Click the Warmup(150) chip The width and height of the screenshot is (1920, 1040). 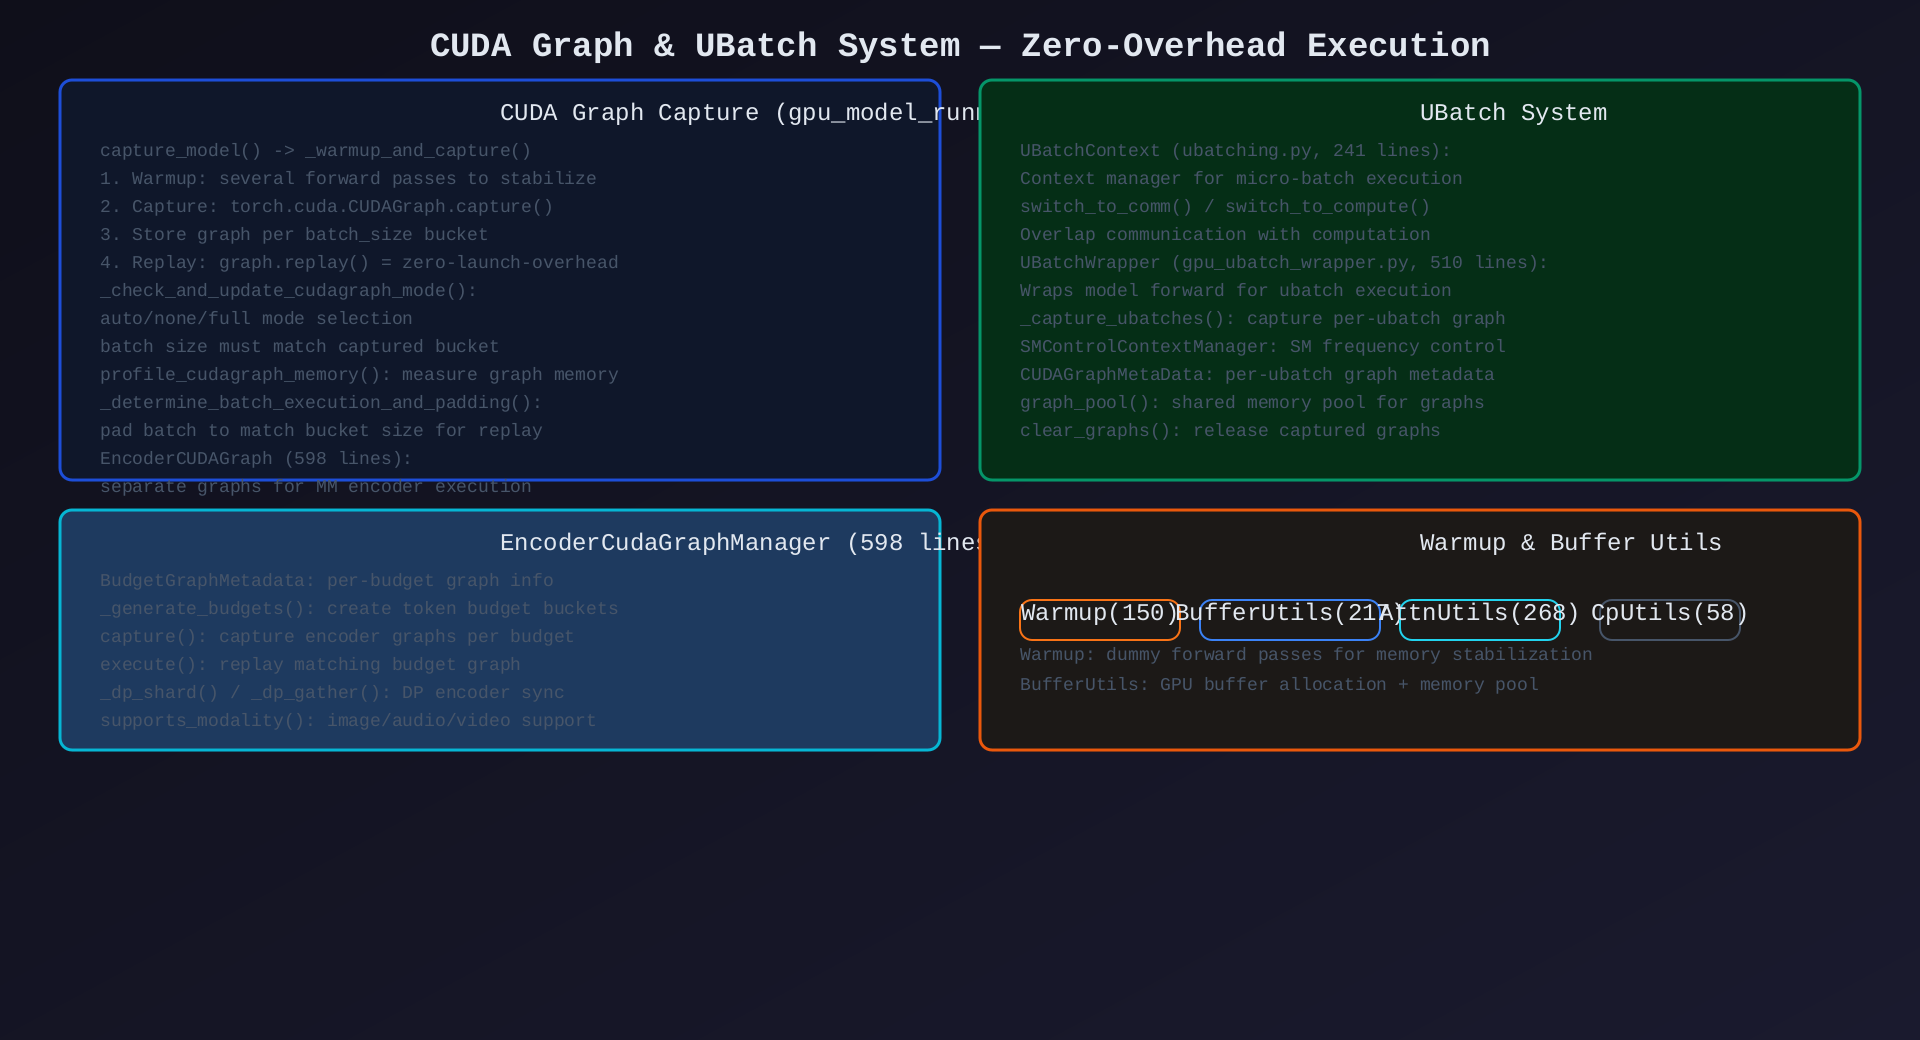point(1100,620)
